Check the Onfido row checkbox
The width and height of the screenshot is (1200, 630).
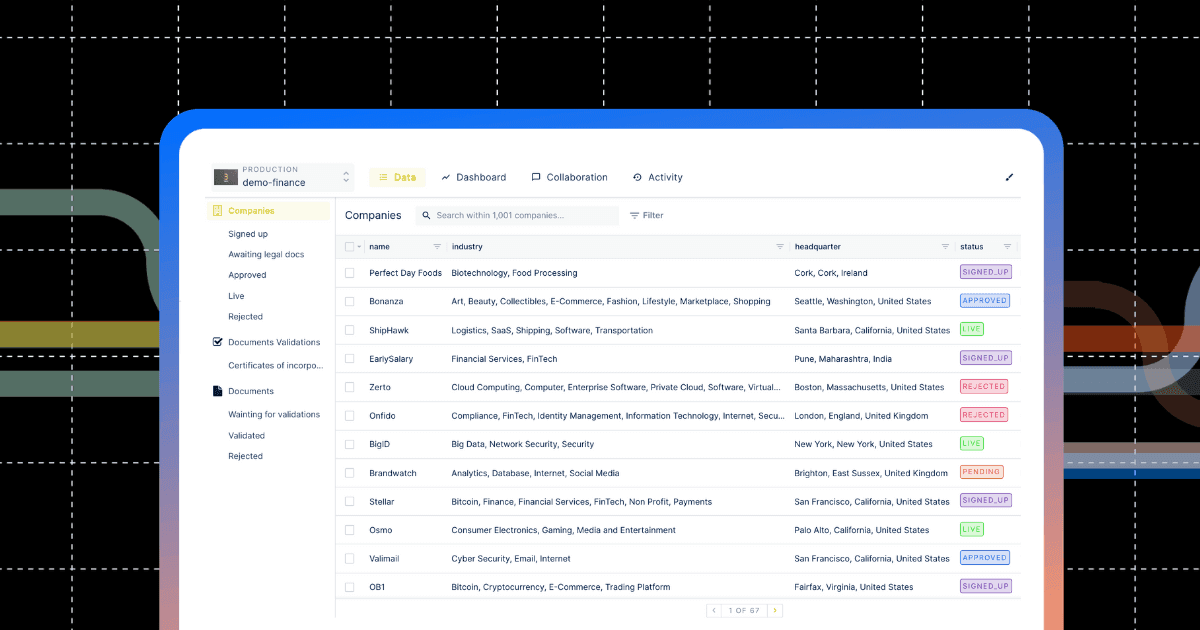[x=350, y=415]
